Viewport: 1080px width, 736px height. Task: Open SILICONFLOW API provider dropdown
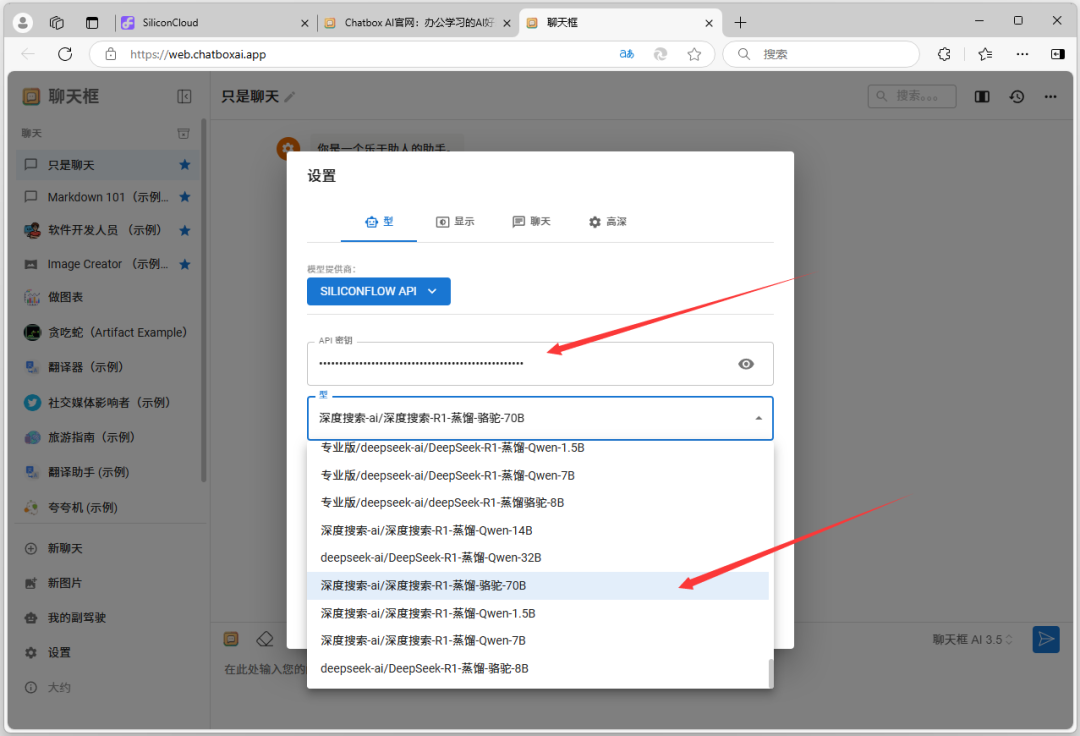(379, 291)
